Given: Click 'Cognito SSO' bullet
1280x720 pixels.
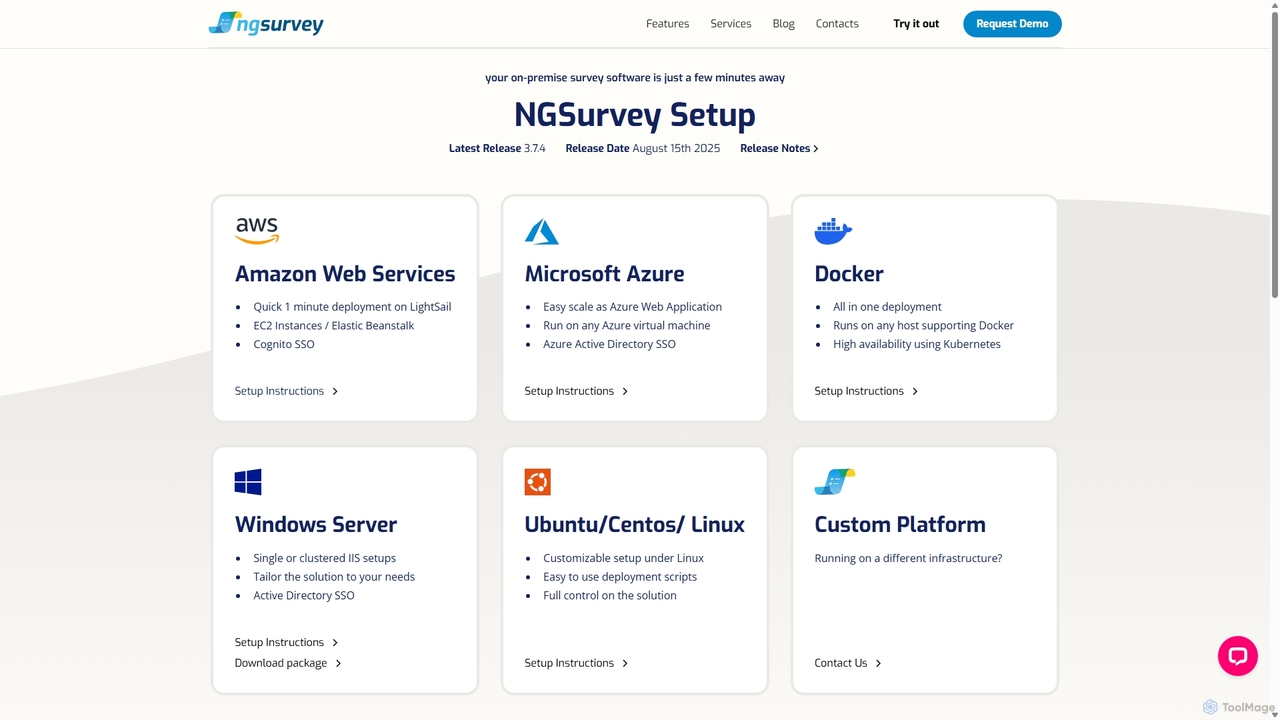Looking at the screenshot, I should click(284, 344).
